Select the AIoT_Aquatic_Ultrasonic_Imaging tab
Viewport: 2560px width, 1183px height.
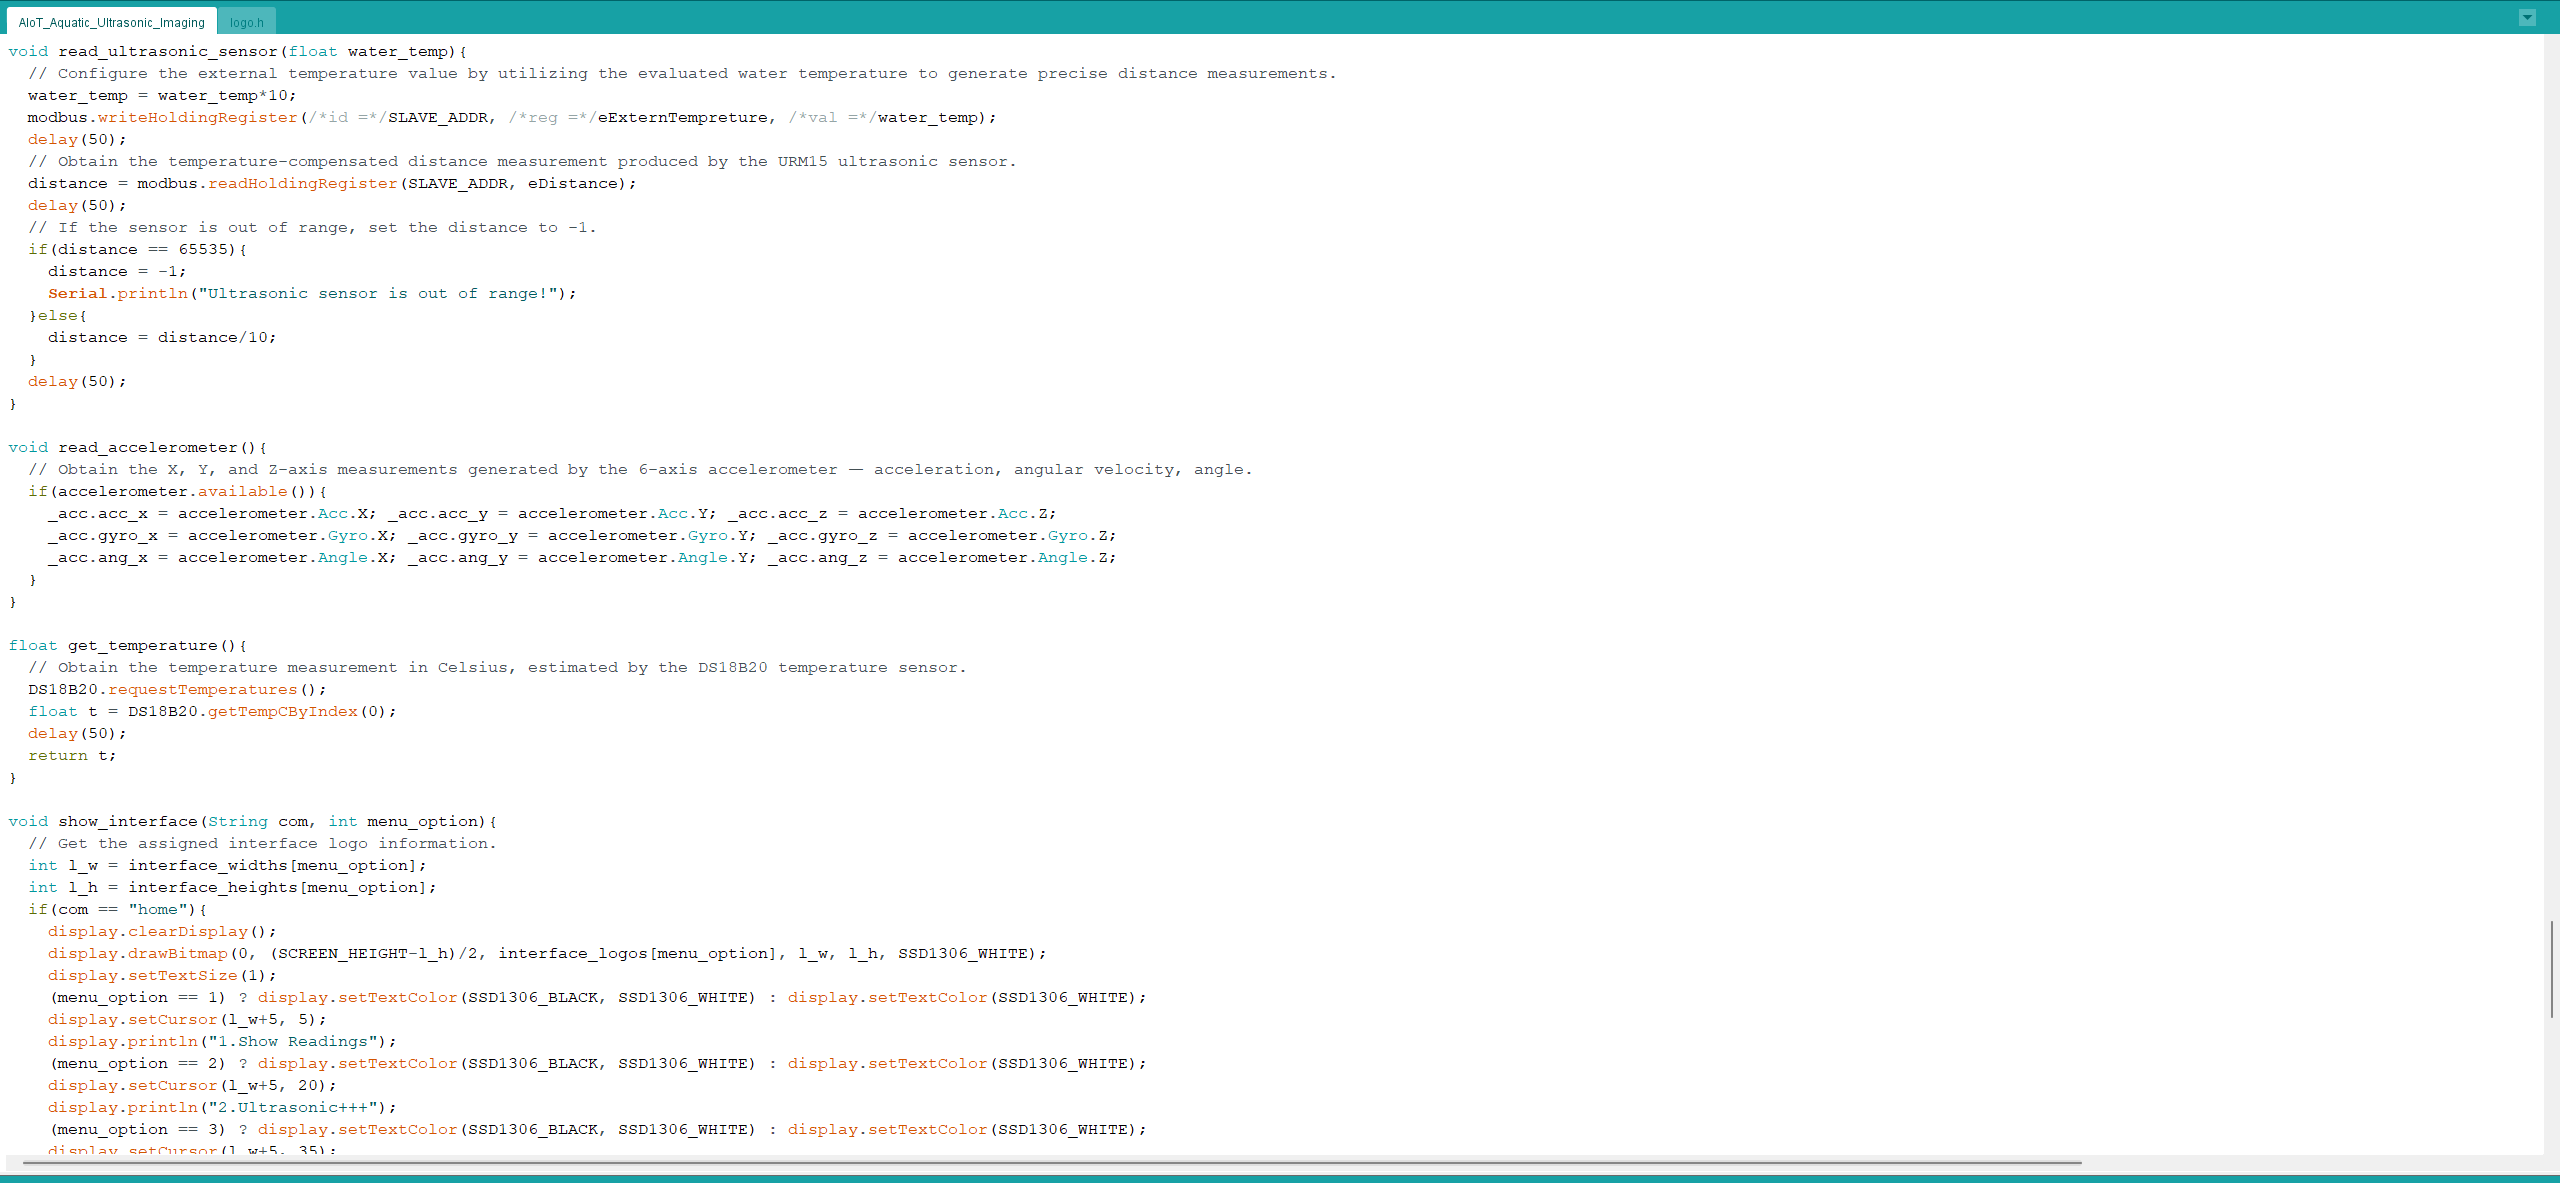pos(111,22)
